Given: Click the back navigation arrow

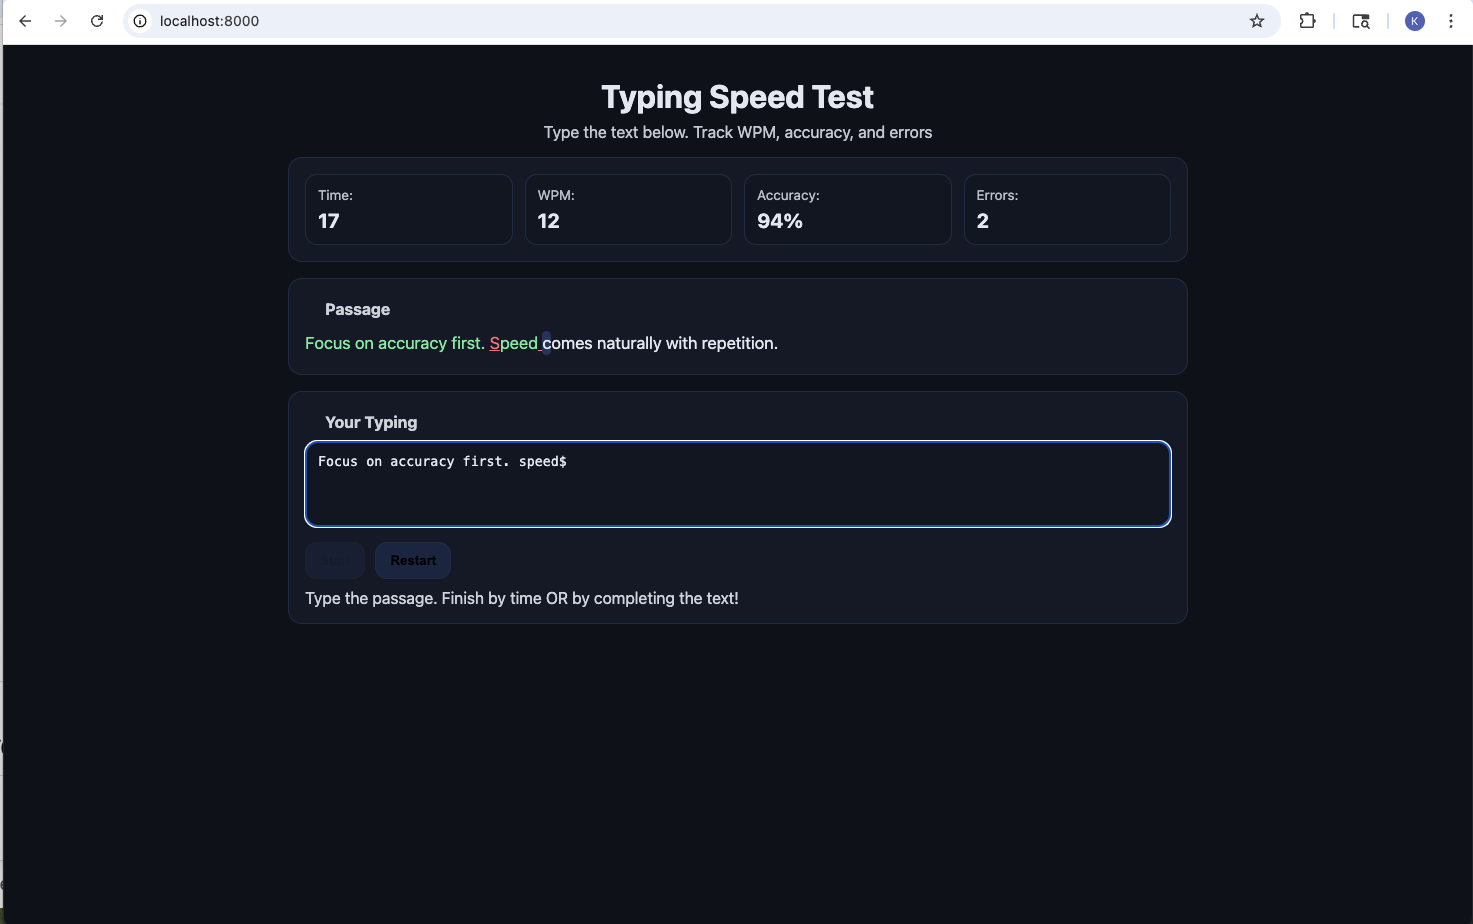Looking at the screenshot, I should [x=24, y=20].
